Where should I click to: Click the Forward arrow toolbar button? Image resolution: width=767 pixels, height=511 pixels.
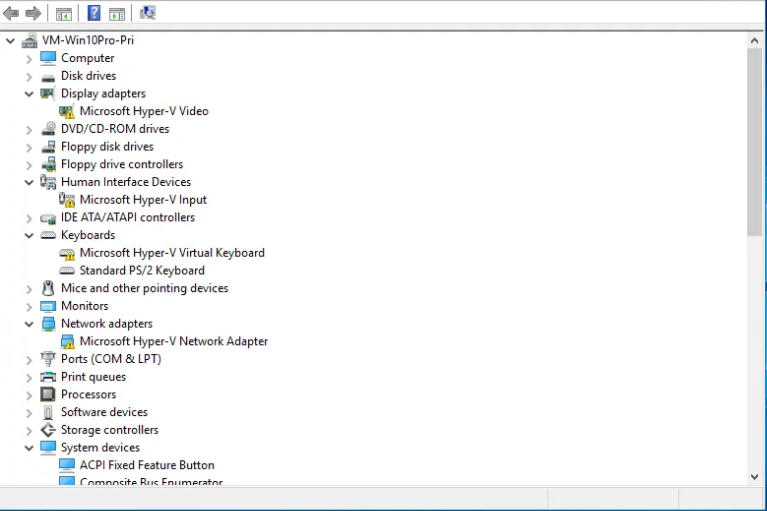click(33, 13)
